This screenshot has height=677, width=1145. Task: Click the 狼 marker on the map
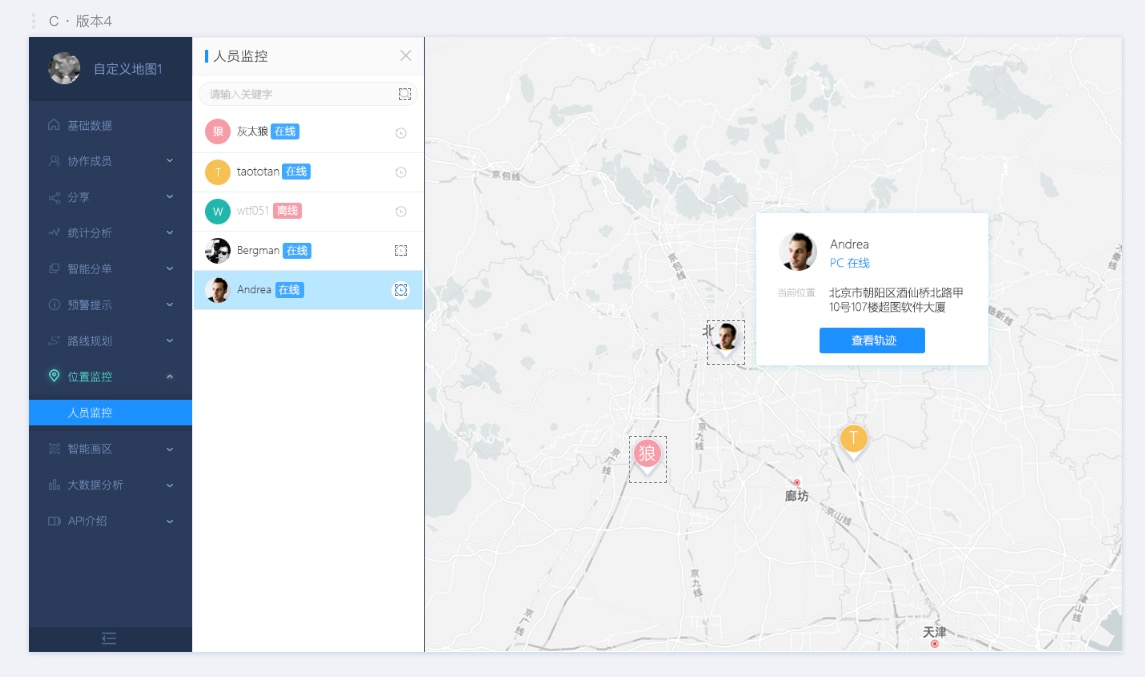click(x=647, y=455)
